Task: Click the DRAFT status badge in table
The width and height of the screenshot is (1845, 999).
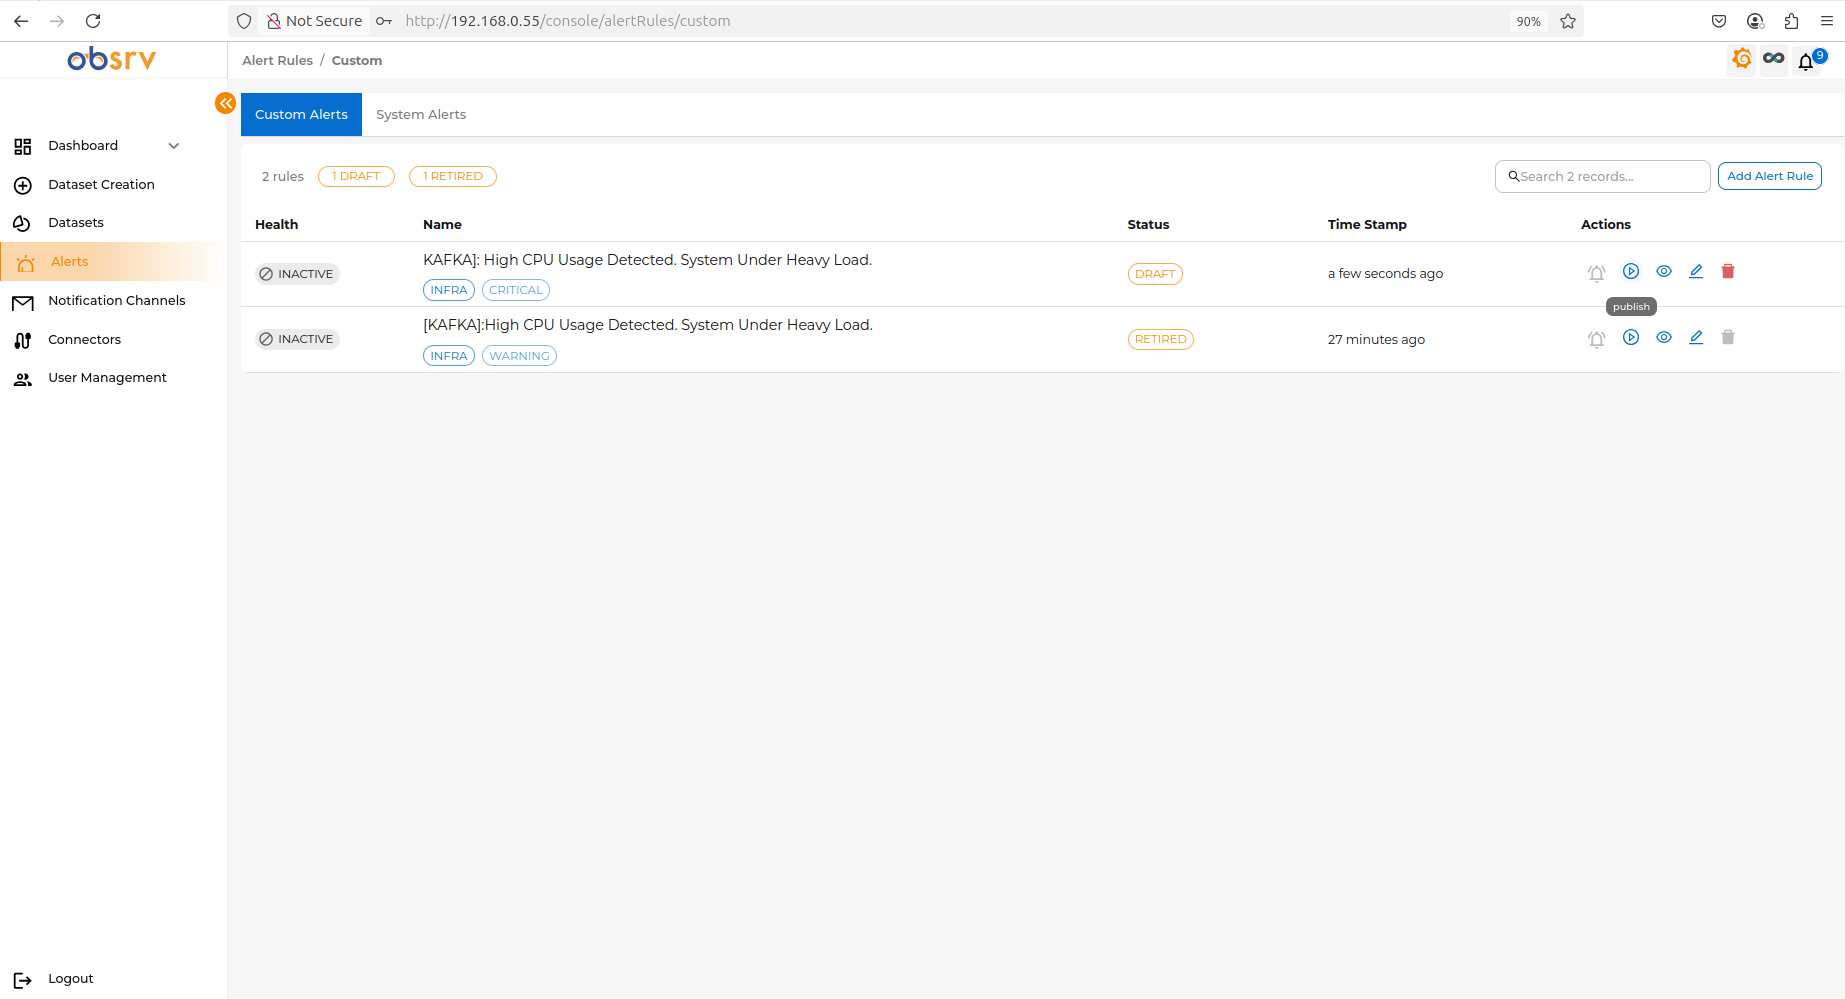Action: 1155,274
